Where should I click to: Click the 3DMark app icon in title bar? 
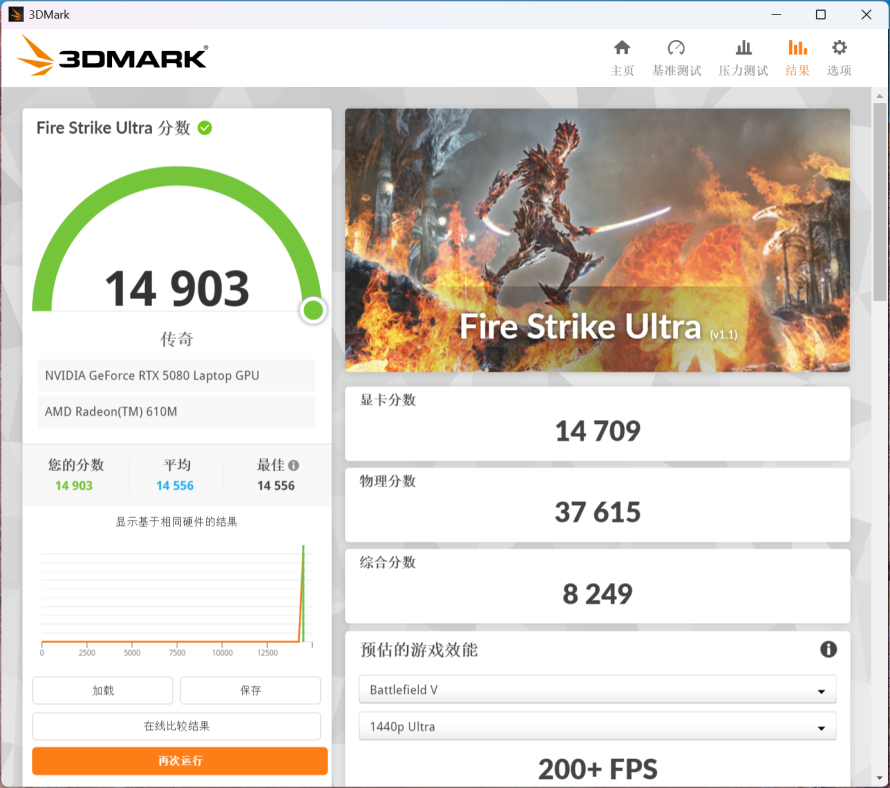click(15, 15)
